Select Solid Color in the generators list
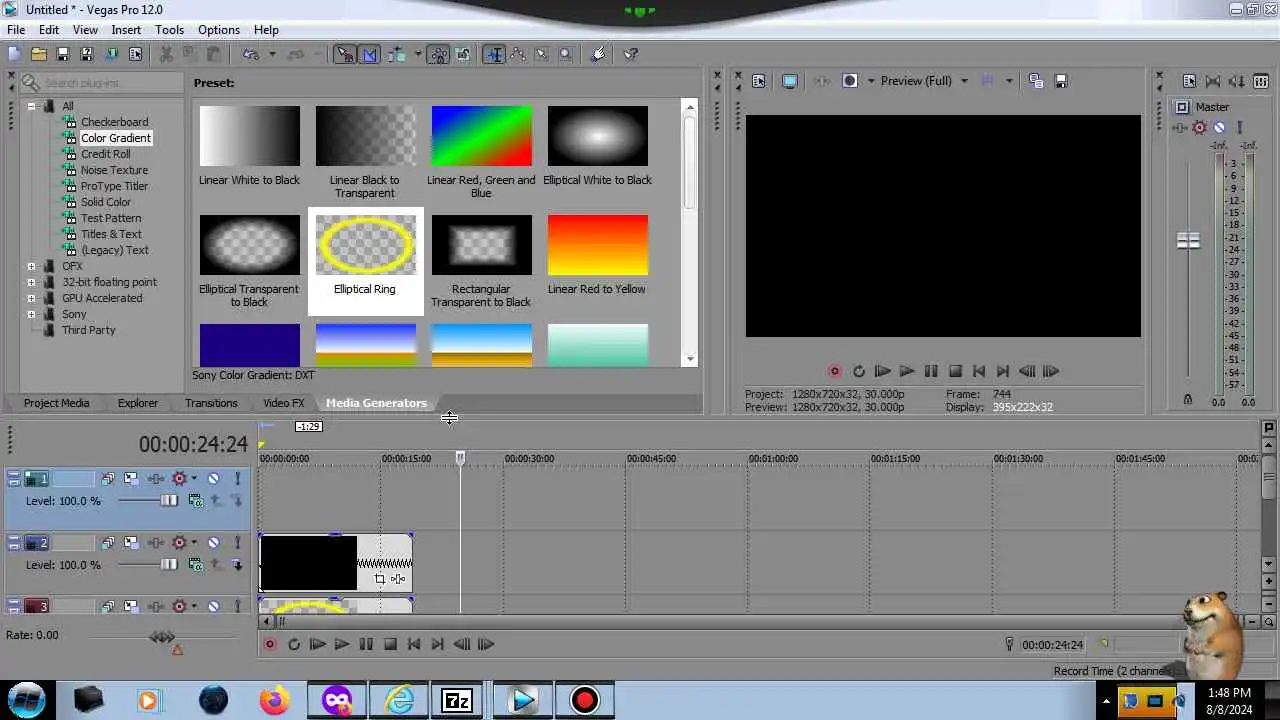This screenshot has width=1280, height=720. coord(106,202)
